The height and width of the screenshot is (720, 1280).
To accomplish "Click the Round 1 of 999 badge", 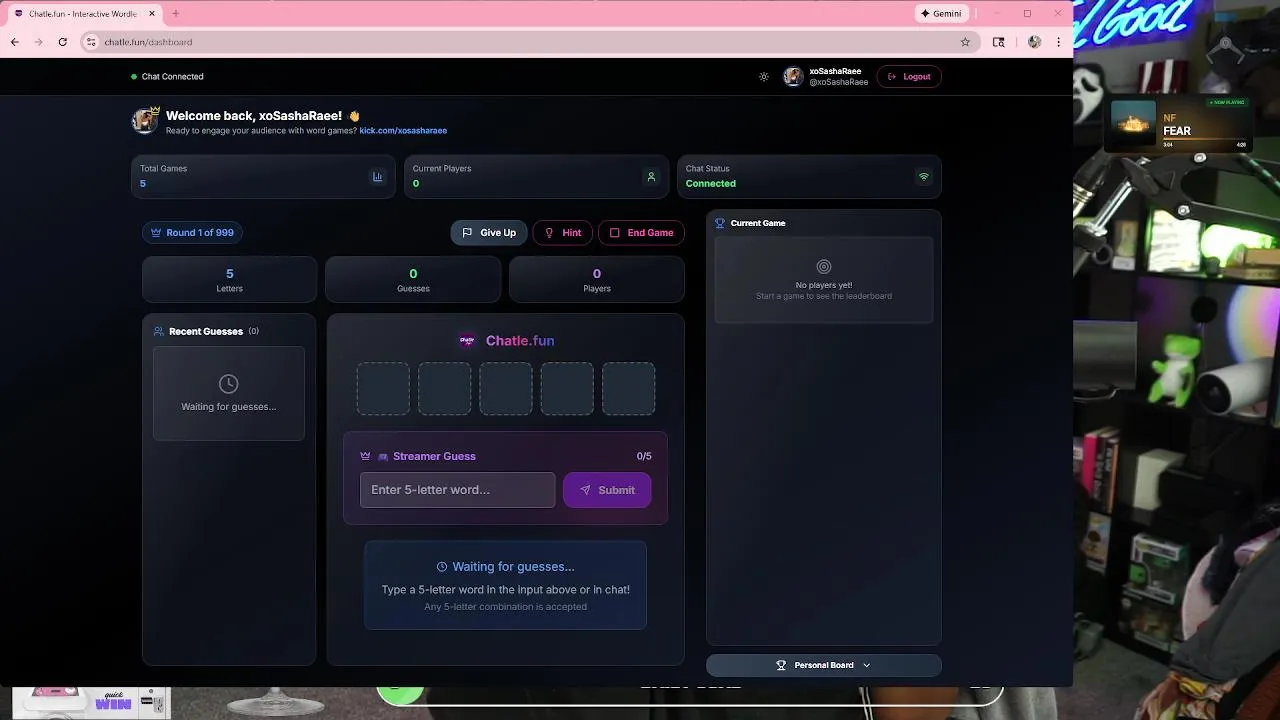I will (192, 233).
